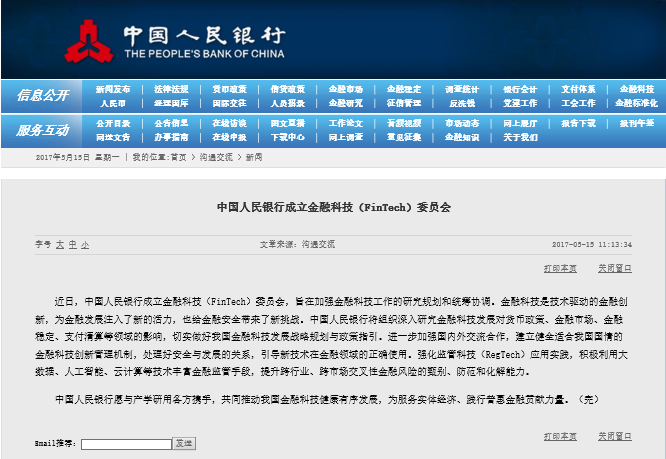Click the 人民币 navigation item
The image size is (666, 459).
[113, 103]
